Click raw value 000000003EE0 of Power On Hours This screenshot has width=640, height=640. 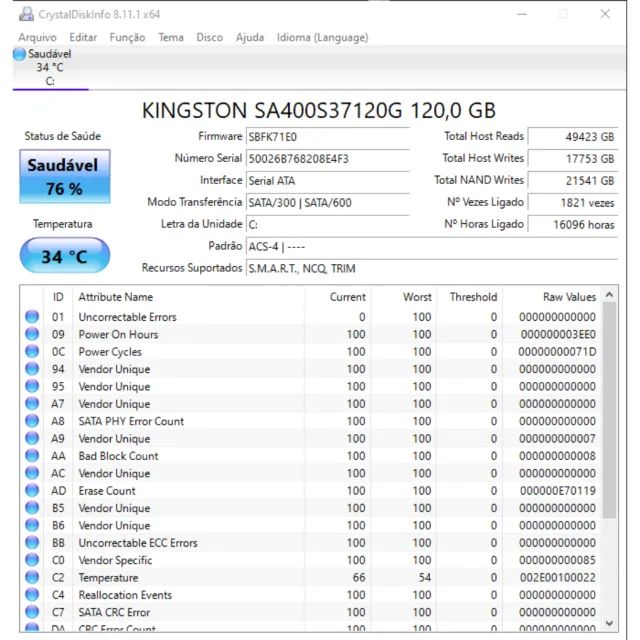[x=558, y=334]
